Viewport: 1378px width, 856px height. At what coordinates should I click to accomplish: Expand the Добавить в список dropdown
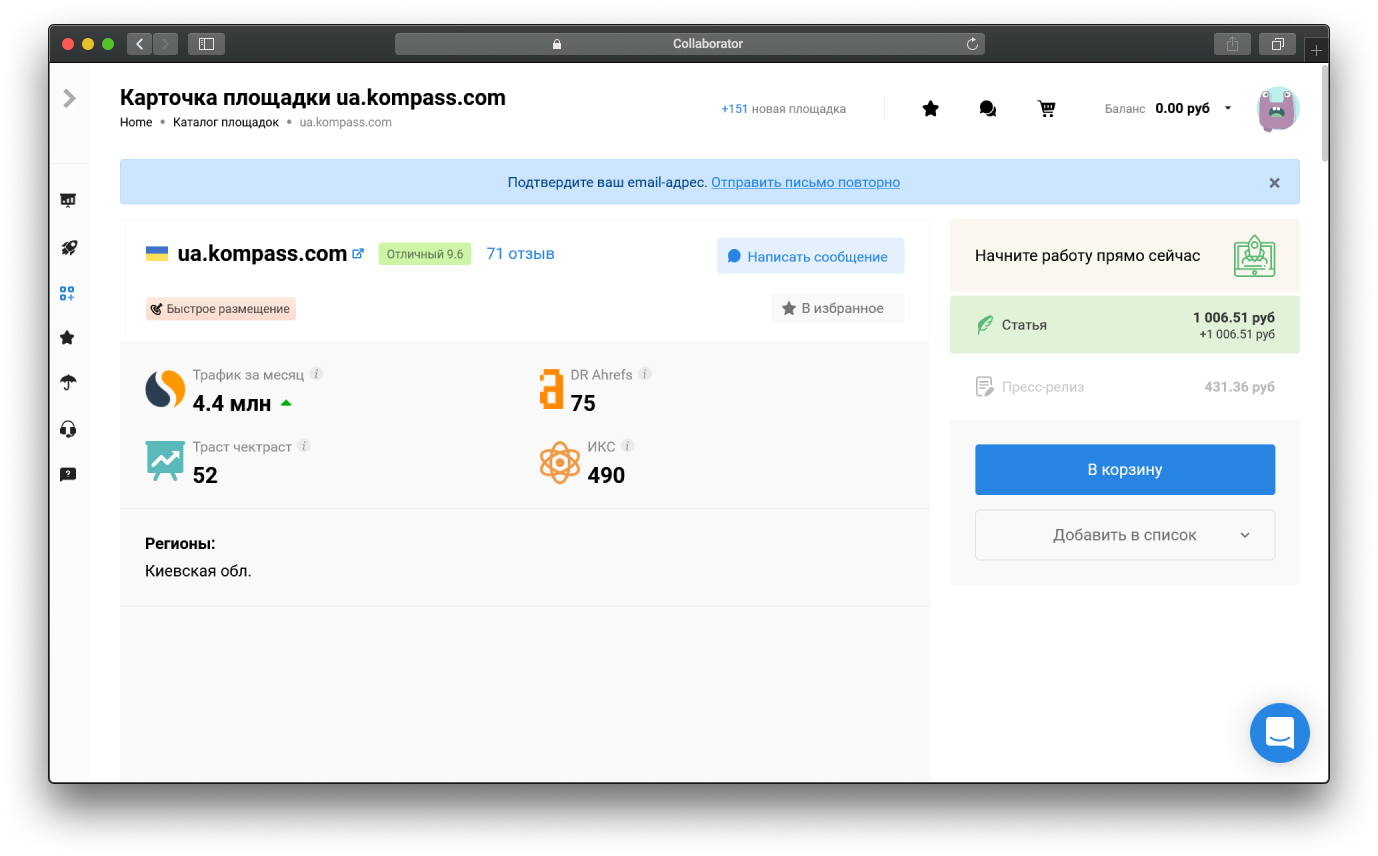click(x=1124, y=535)
